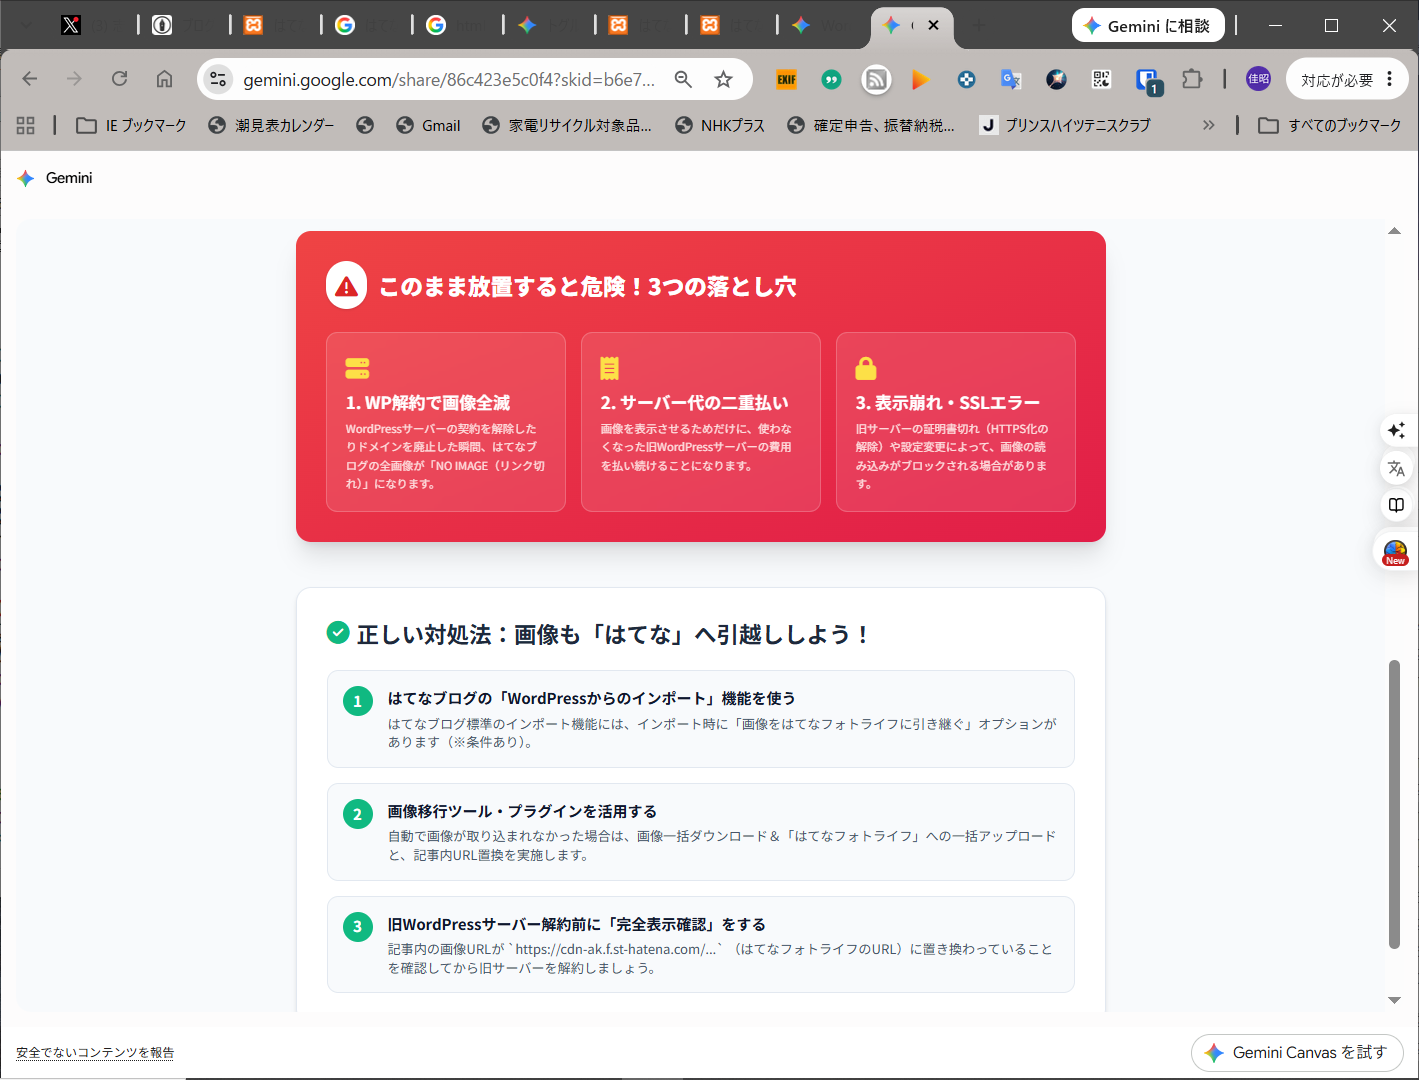This screenshot has width=1419, height=1080.
Task: Open the apps grid in the bookmarks bar
Action: coord(26,125)
